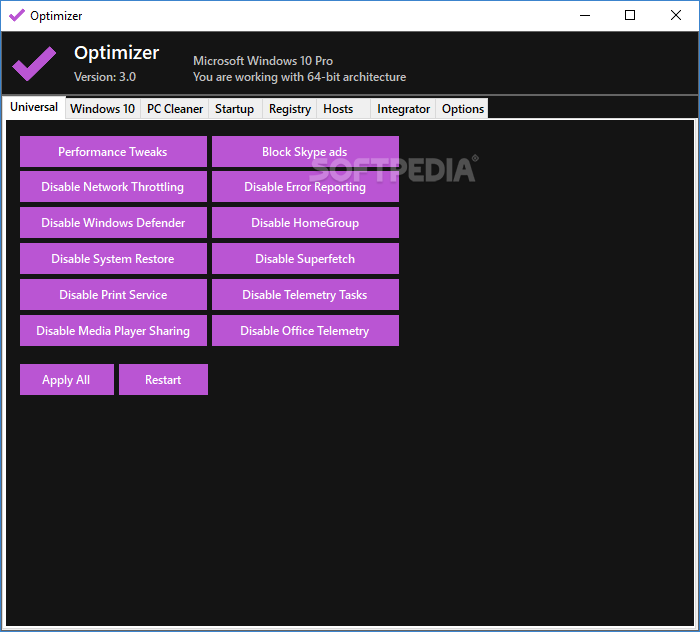The width and height of the screenshot is (700, 632).
Task: Go to the Integrator tab
Action: pyautogui.click(x=403, y=109)
